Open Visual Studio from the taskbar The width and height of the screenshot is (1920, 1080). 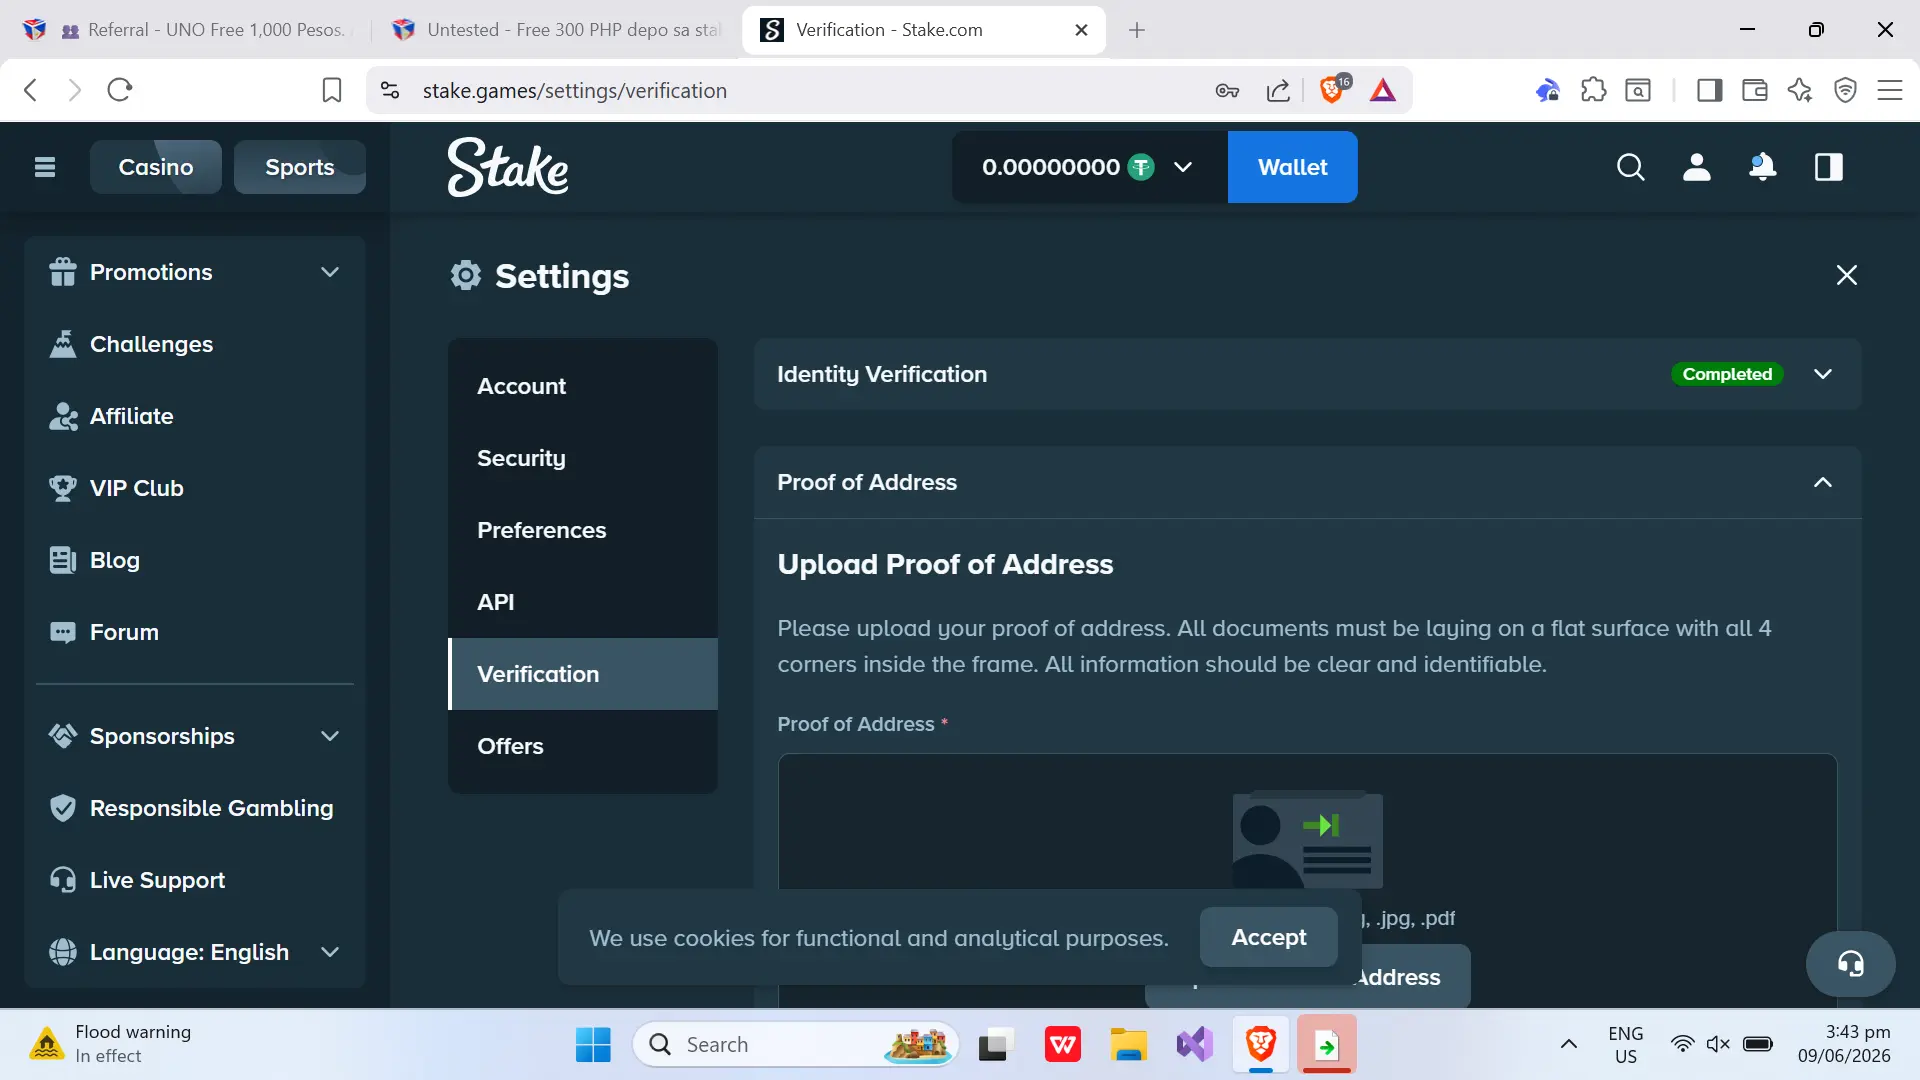1195,1045
